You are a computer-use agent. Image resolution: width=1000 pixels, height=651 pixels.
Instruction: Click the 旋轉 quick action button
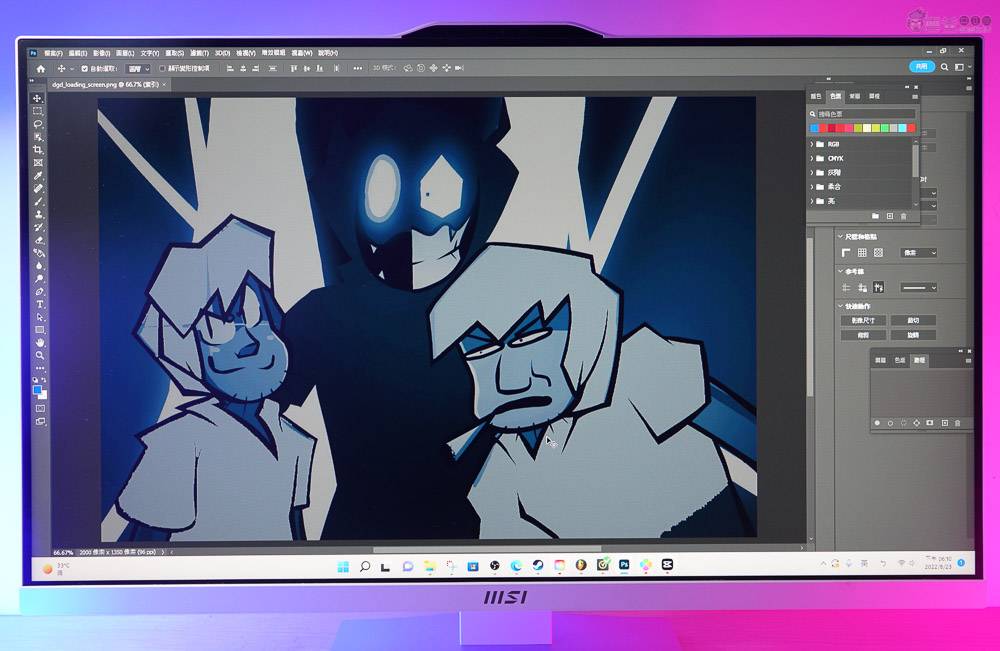click(x=913, y=335)
